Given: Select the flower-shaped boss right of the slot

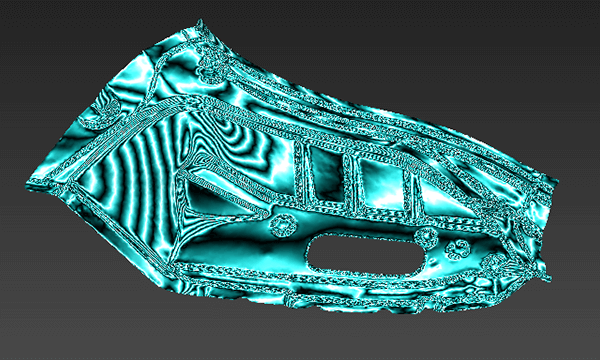Looking at the screenshot, I should click(458, 250).
